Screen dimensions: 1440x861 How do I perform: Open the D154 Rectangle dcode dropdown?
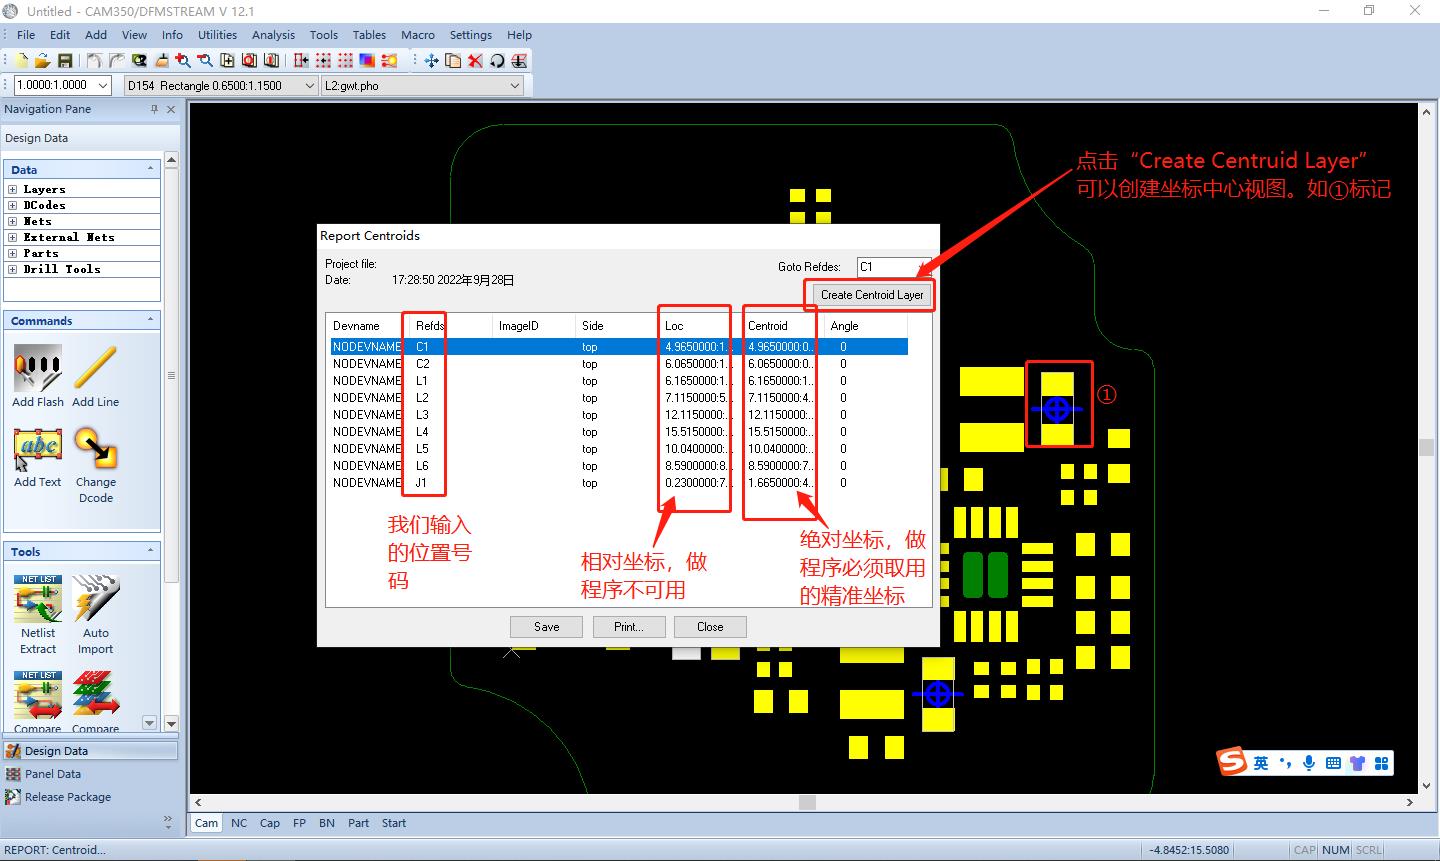[309, 86]
